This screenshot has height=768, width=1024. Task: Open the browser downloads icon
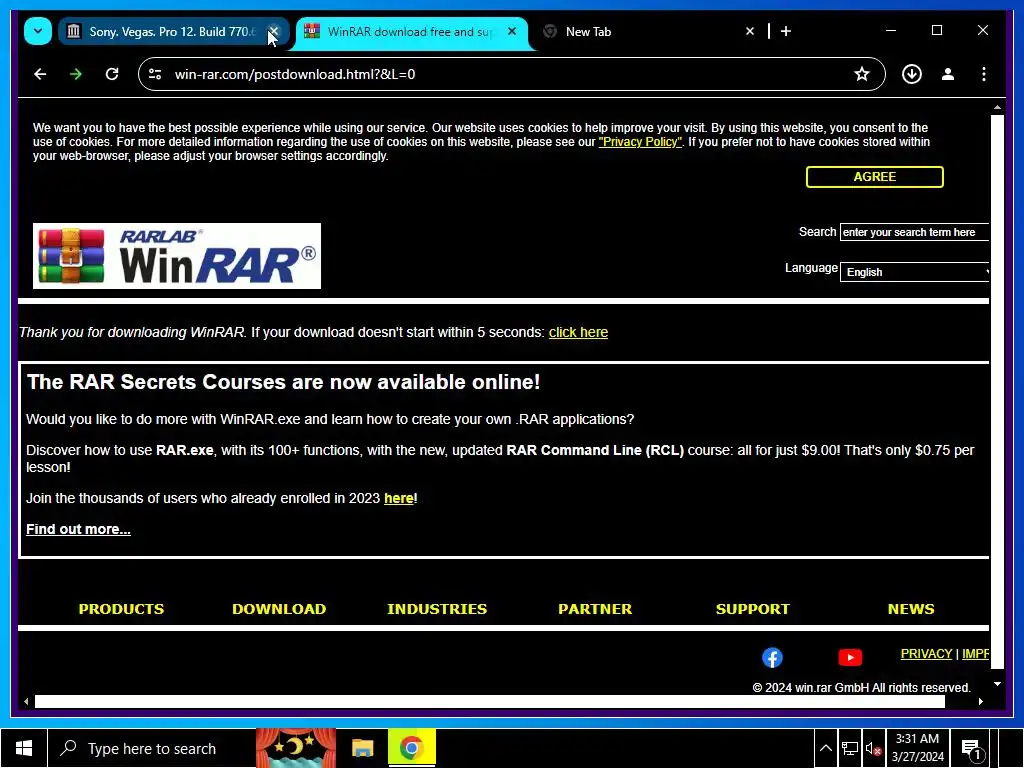point(912,74)
